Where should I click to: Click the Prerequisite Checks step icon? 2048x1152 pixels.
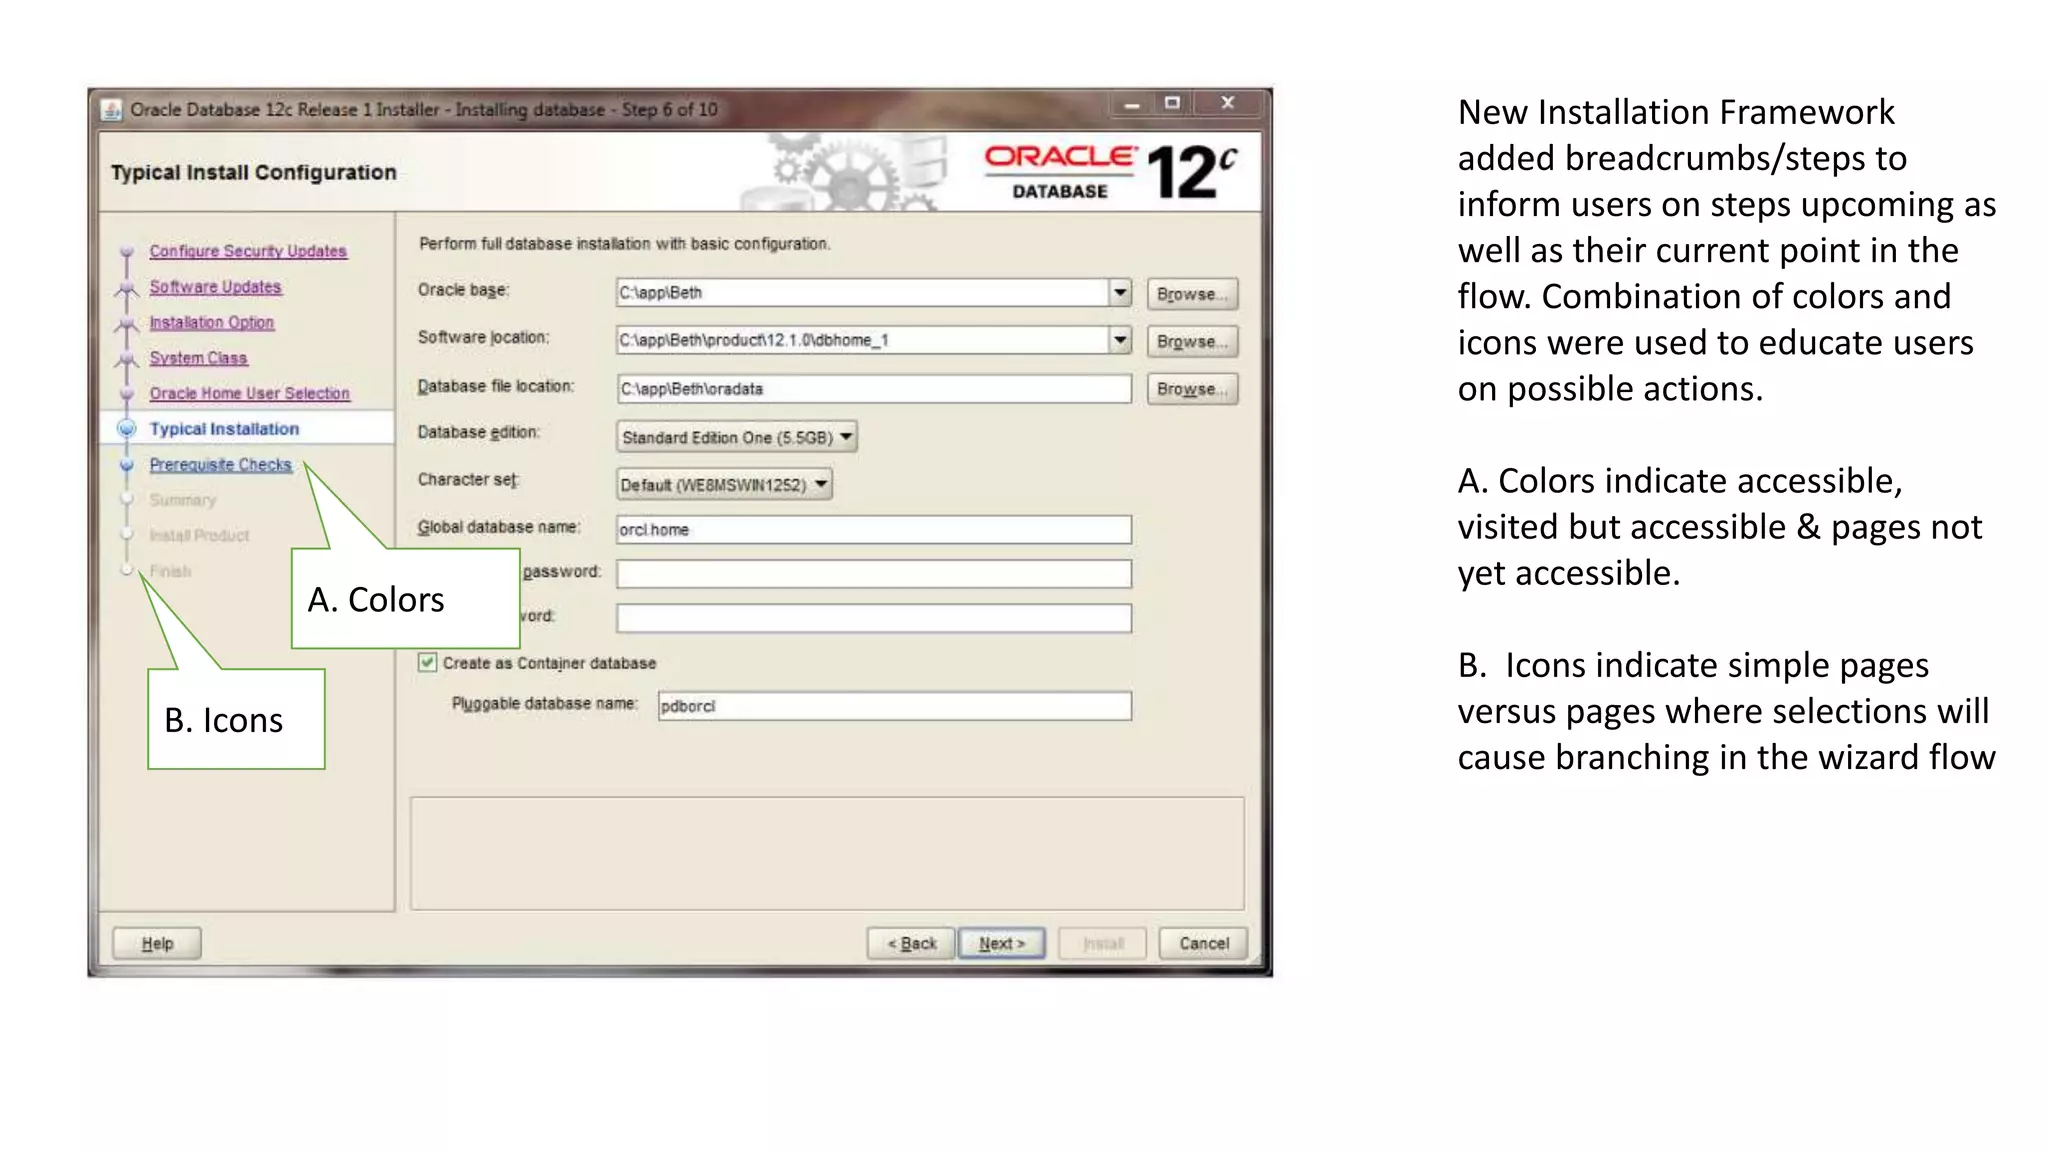coord(127,465)
